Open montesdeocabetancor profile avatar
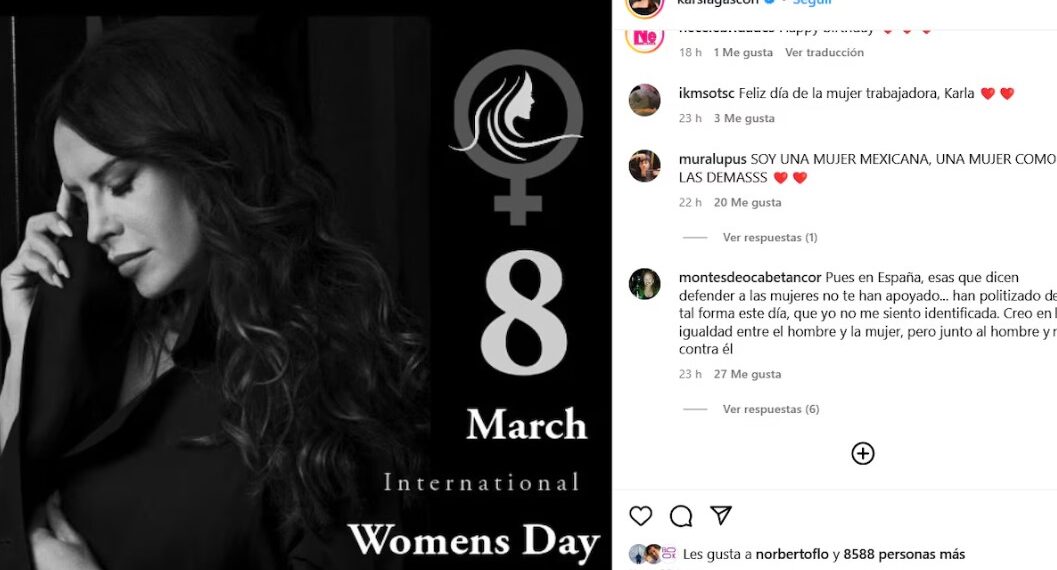This screenshot has height=570, width=1057. 644,284
